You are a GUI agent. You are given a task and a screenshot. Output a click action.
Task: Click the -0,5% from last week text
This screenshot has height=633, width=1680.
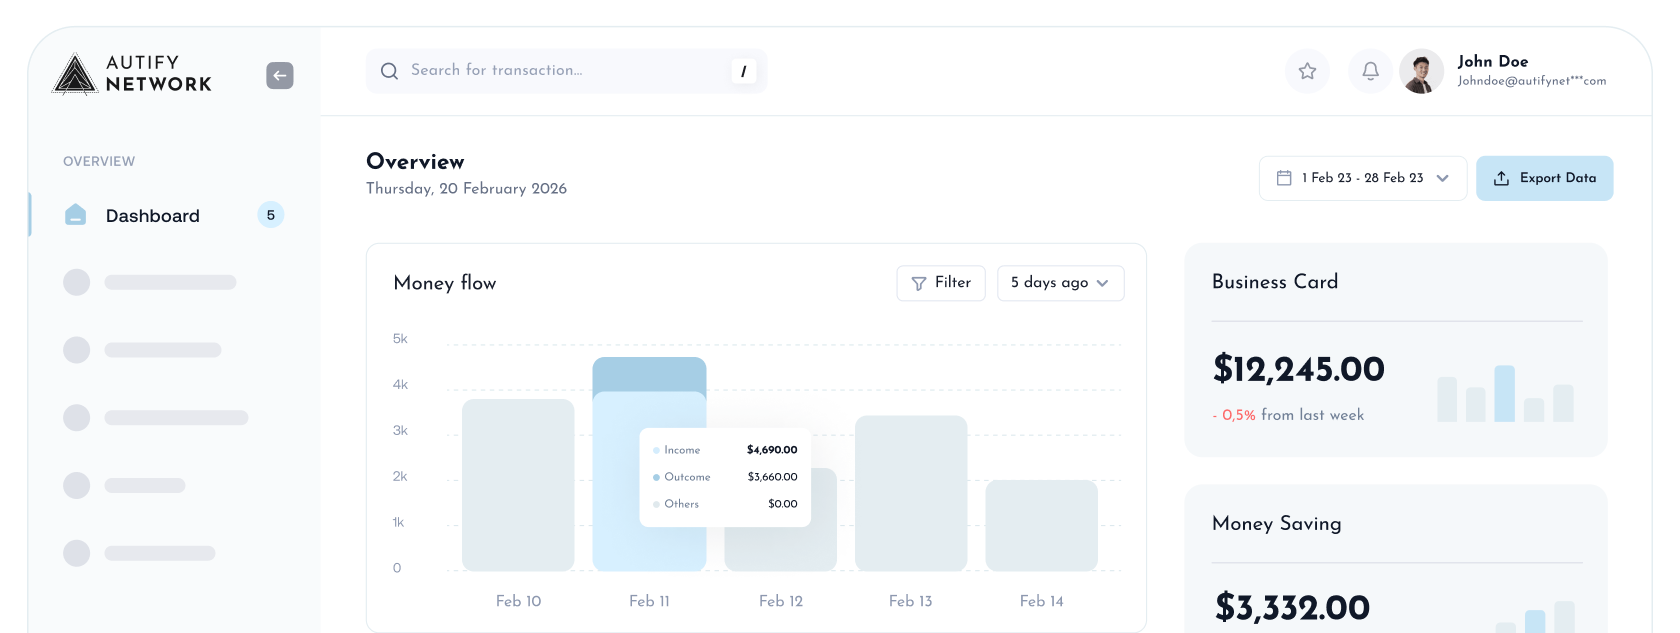[x=1288, y=415]
